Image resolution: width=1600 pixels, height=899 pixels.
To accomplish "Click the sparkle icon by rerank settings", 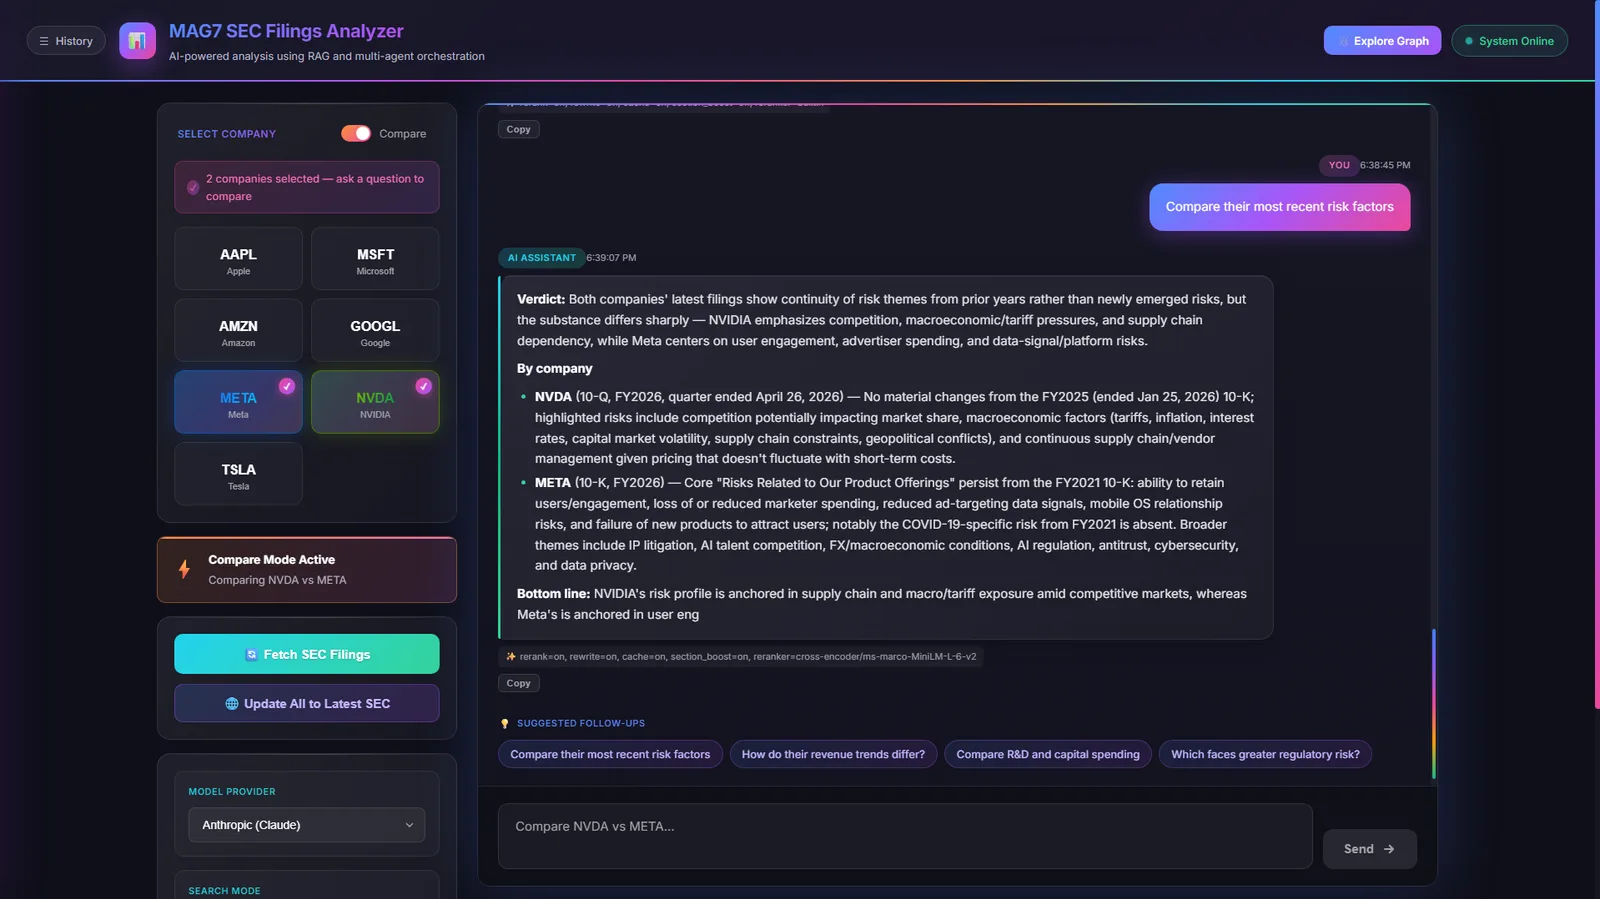I will [x=511, y=657].
